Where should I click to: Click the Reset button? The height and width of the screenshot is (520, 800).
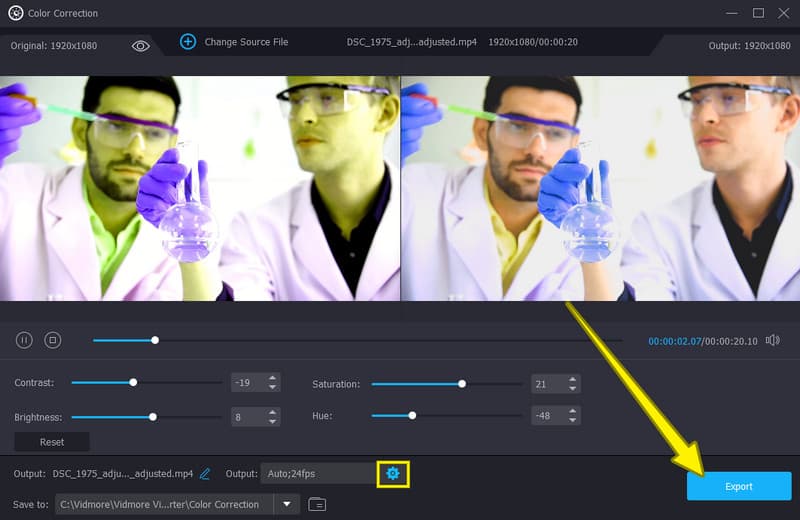tap(52, 442)
